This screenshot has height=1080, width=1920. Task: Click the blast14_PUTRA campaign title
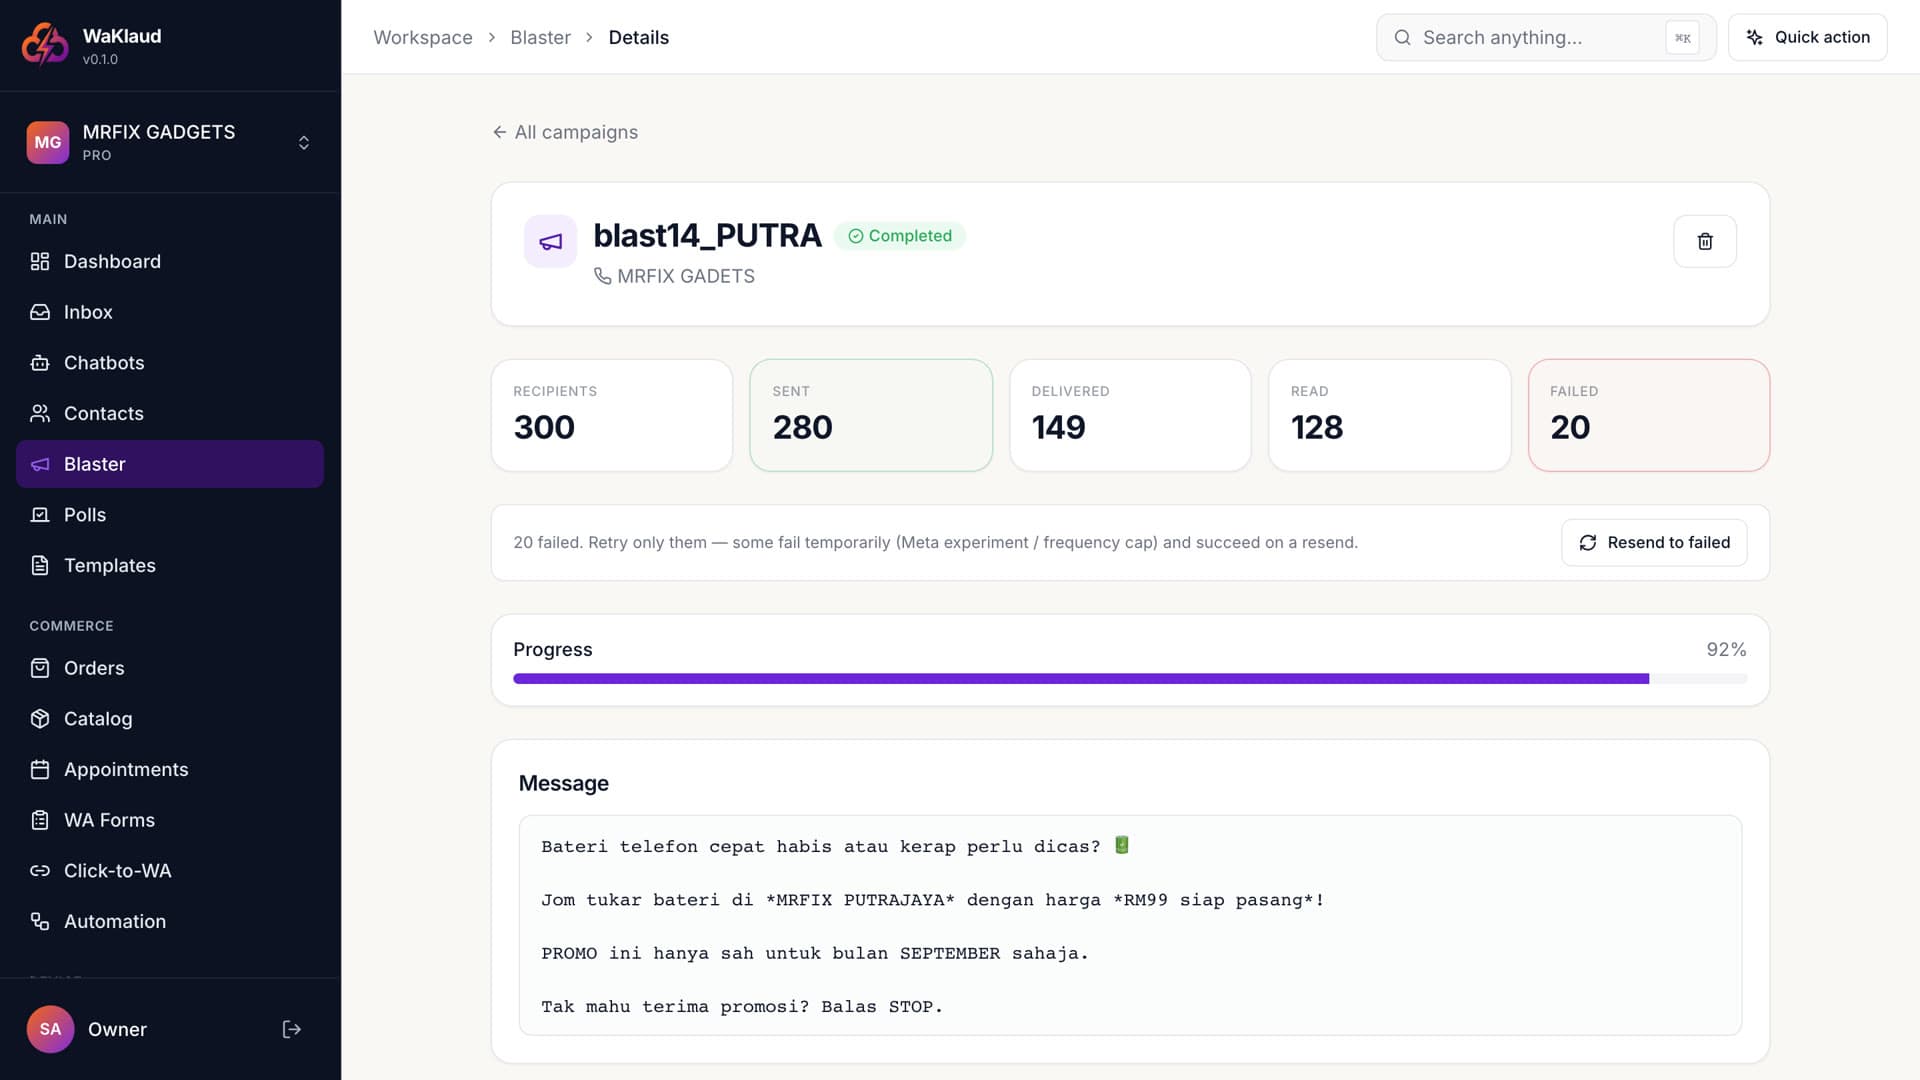[x=707, y=235]
